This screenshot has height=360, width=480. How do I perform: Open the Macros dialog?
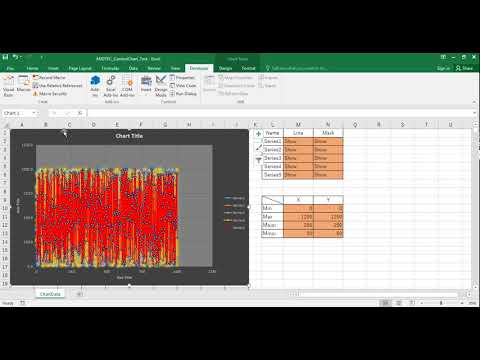coord(24,84)
